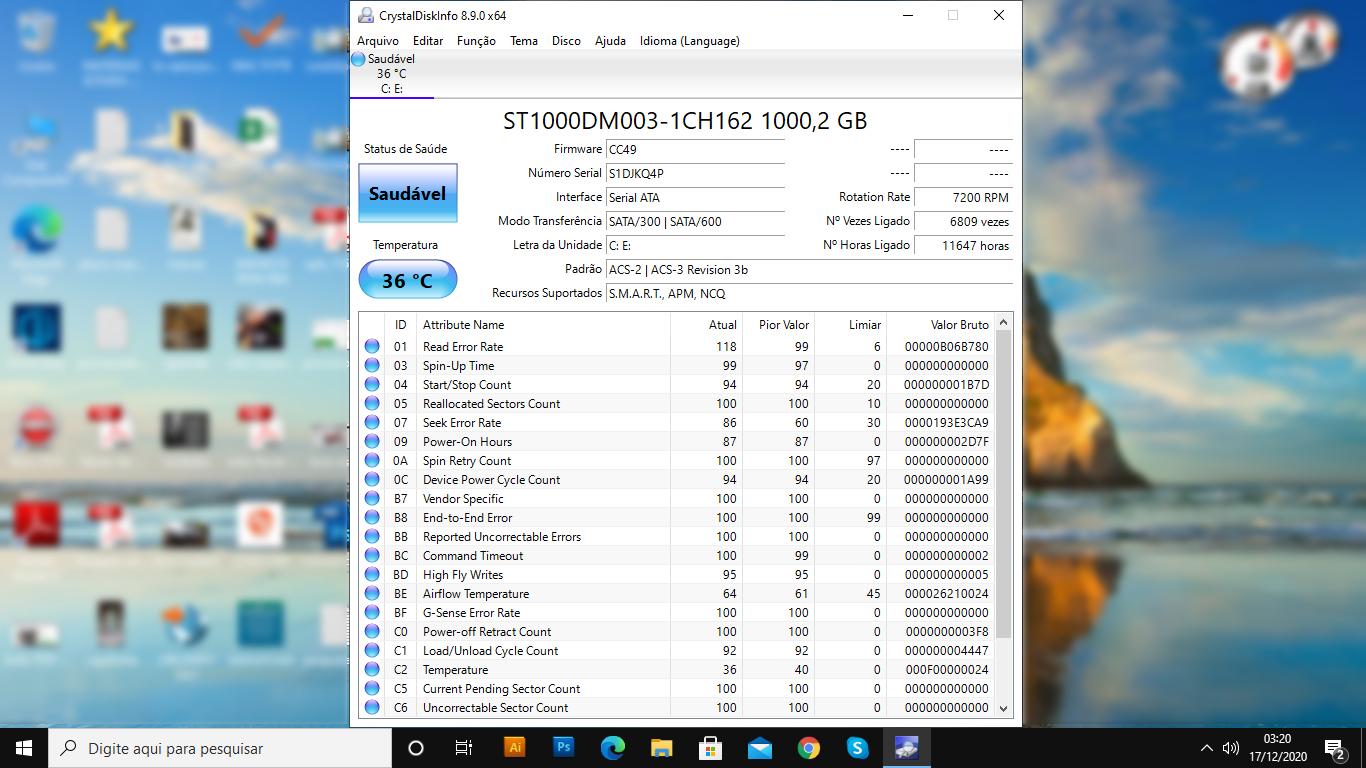The image size is (1366, 768).
Task: Show hidden system tray icons
Action: (1206, 748)
